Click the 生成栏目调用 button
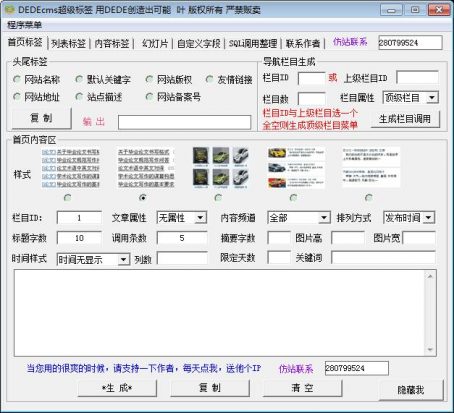The width and height of the screenshot is (454, 413). coord(405,119)
